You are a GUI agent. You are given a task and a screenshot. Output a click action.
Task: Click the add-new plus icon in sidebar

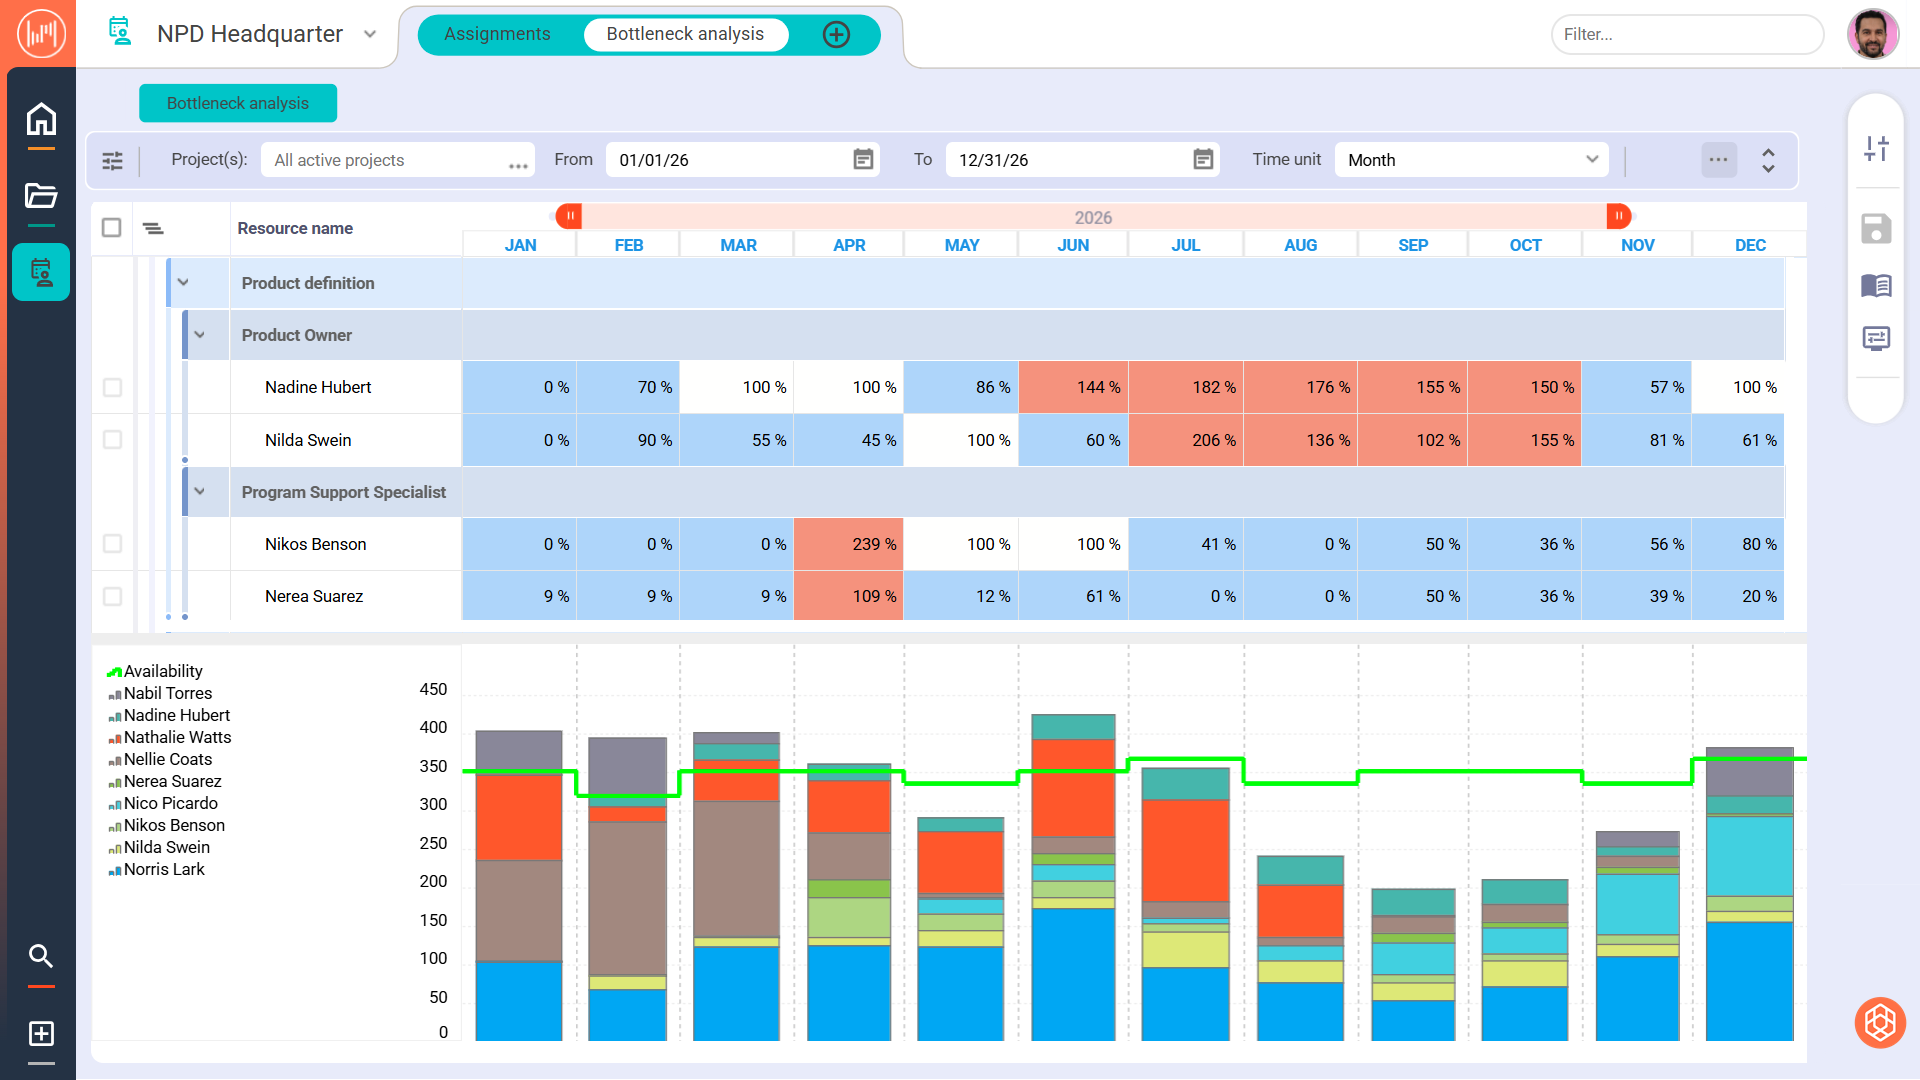pyautogui.click(x=41, y=1033)
